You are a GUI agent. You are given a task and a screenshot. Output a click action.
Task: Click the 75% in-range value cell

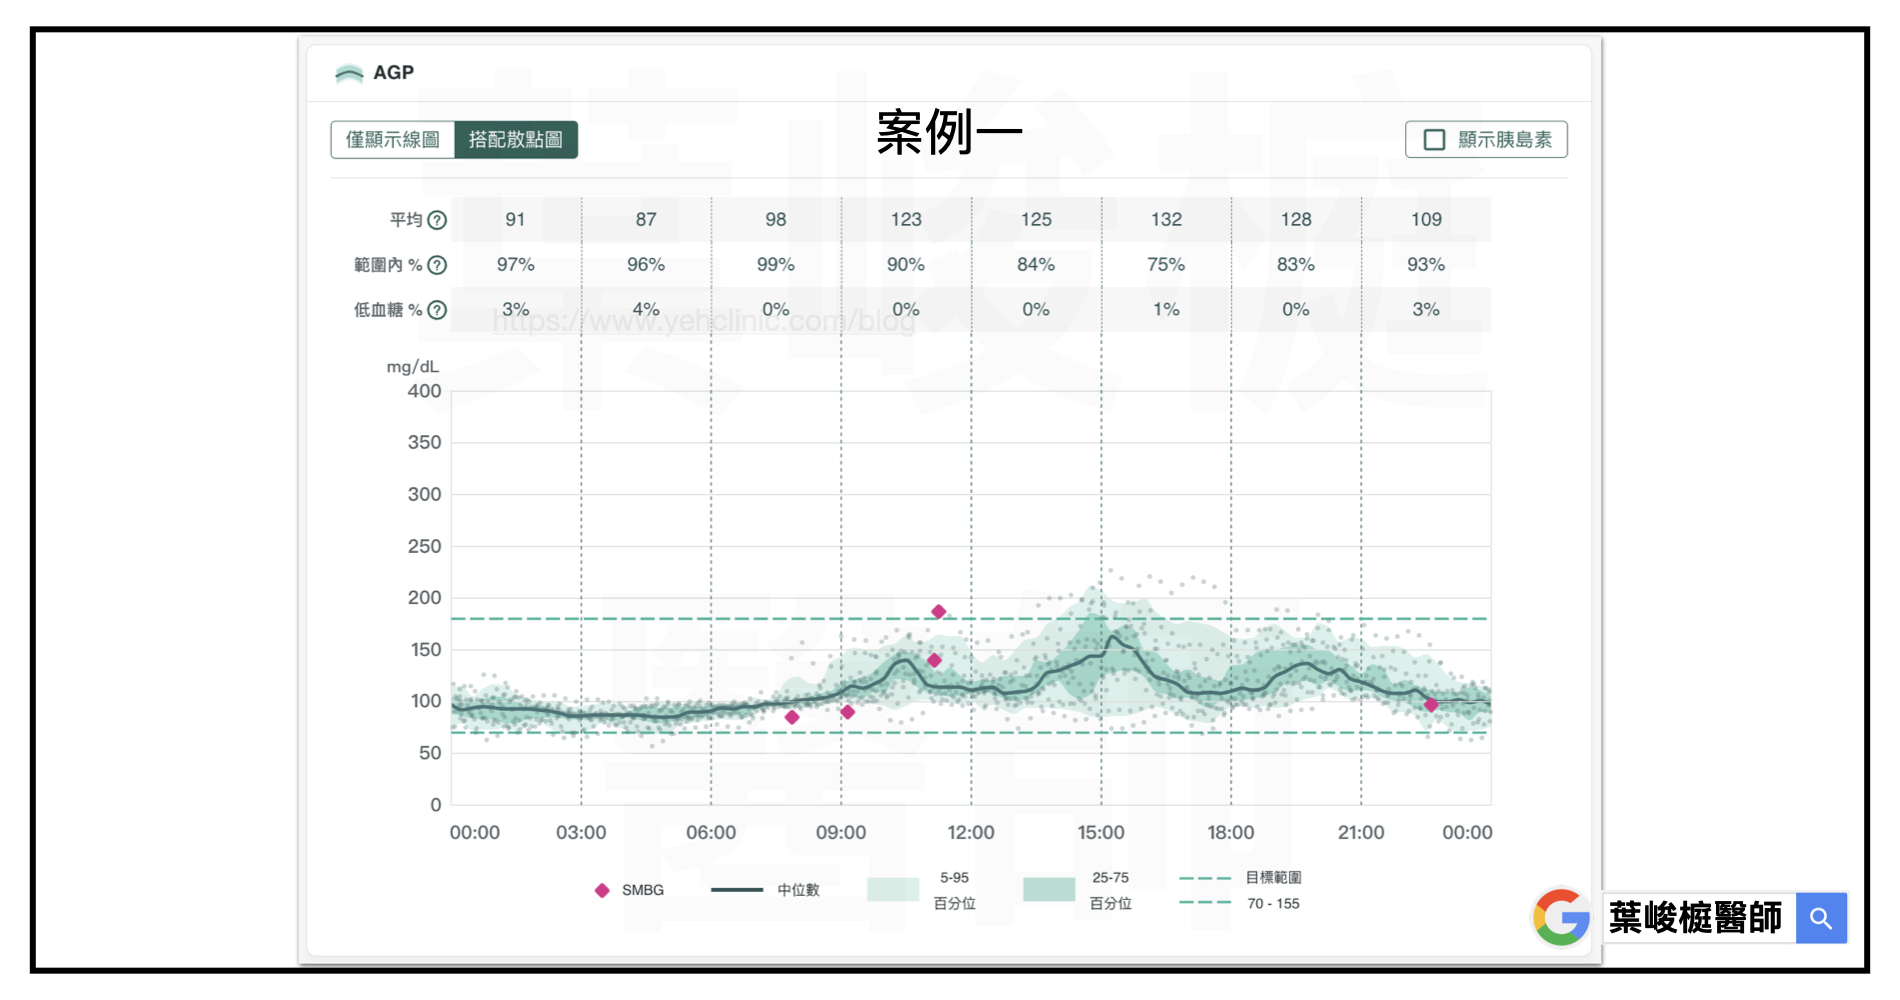pos(1166,265)
